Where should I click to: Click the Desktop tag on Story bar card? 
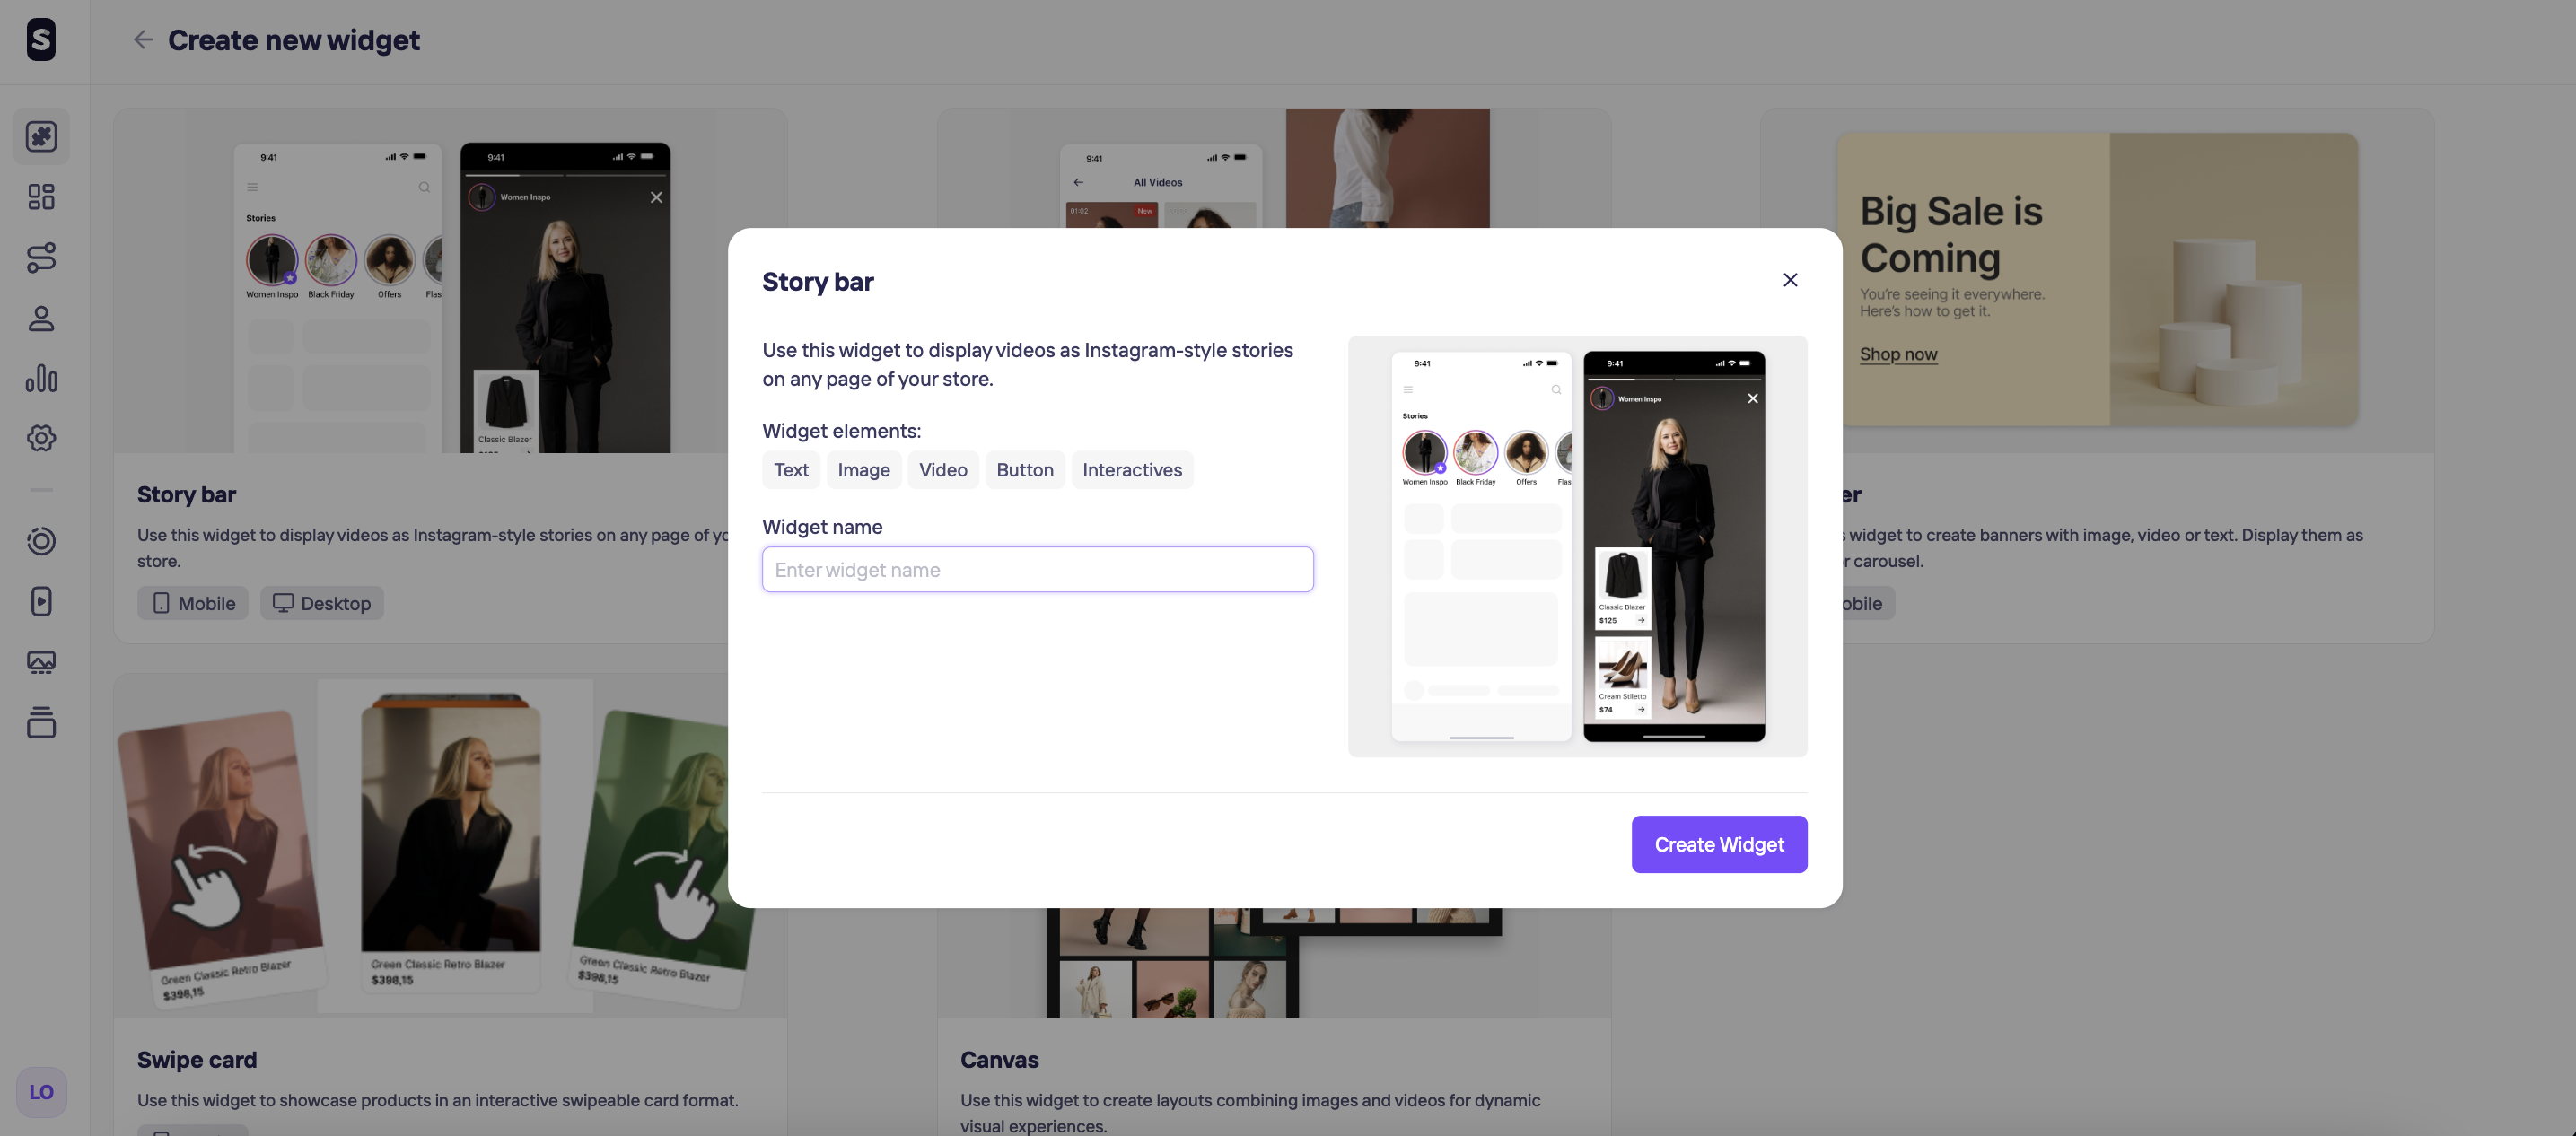(322, 603)
